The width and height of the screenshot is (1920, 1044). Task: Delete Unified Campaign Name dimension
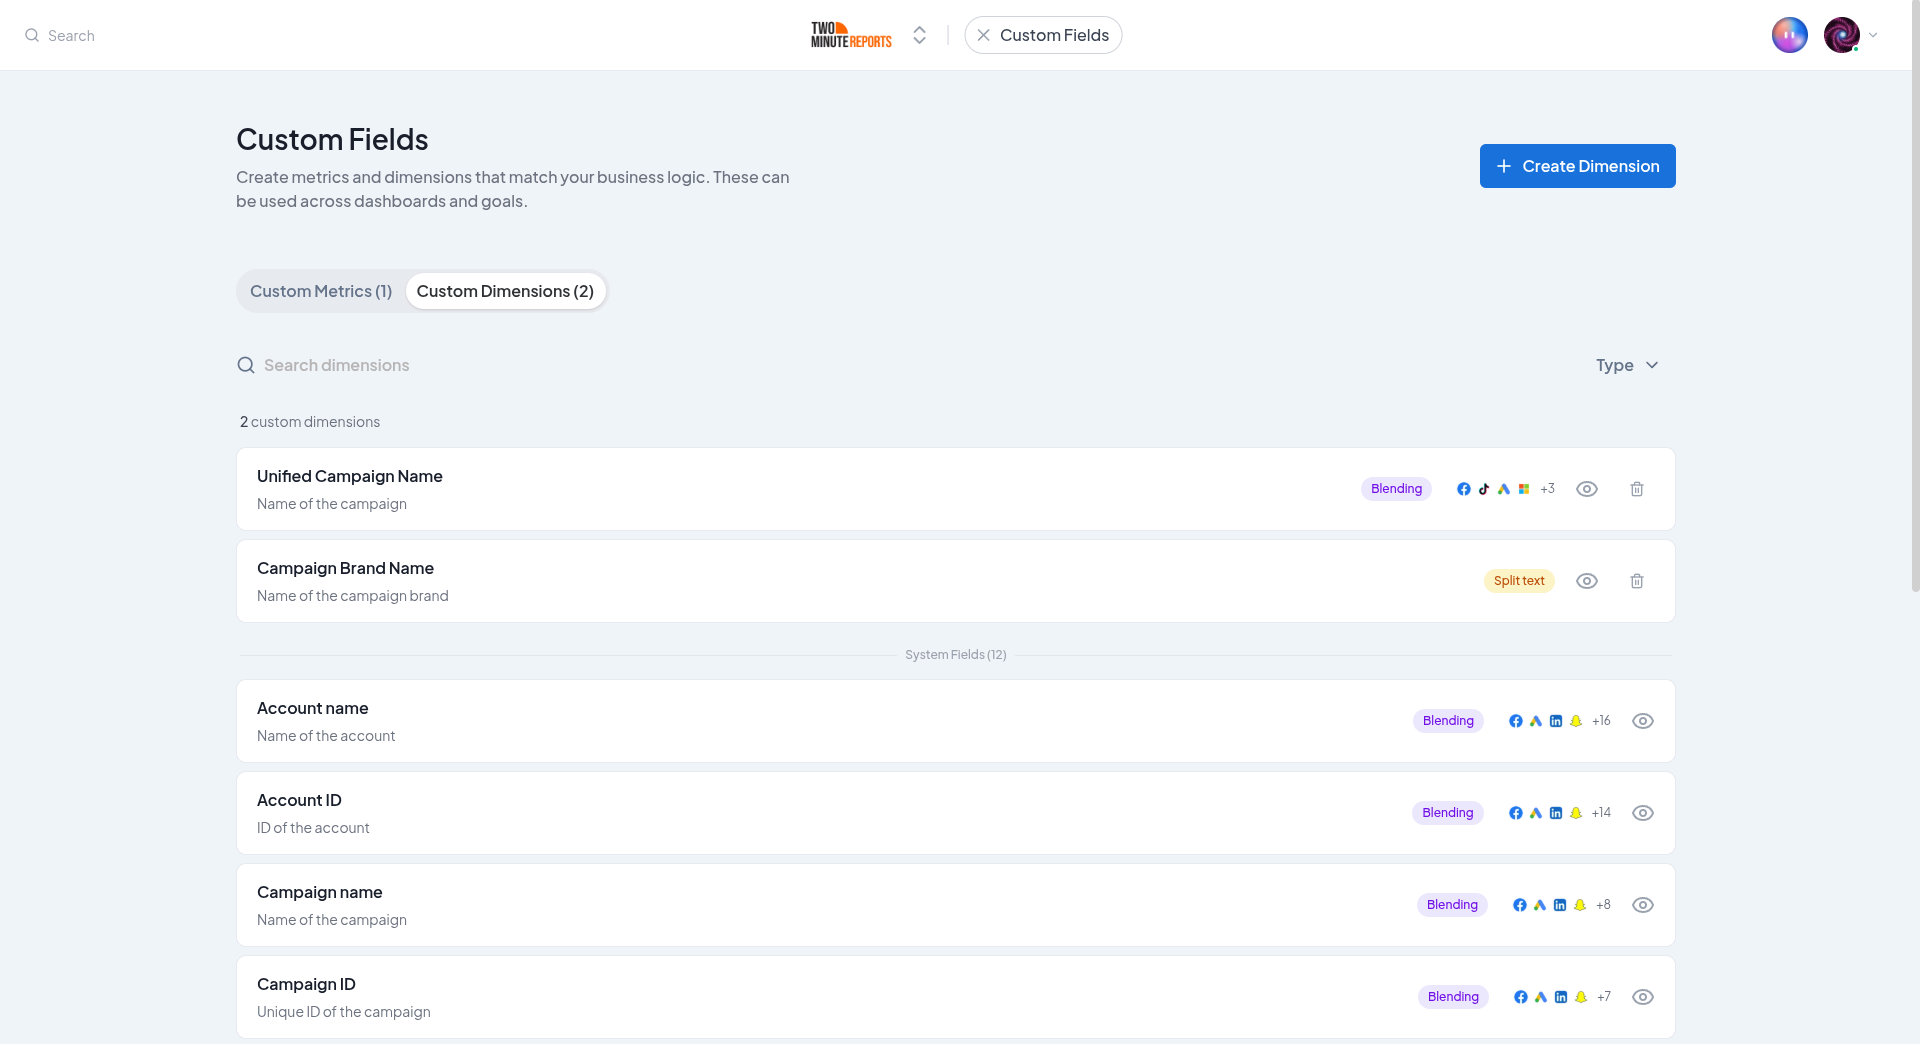pyautogui.click(x=1637, y=489)
